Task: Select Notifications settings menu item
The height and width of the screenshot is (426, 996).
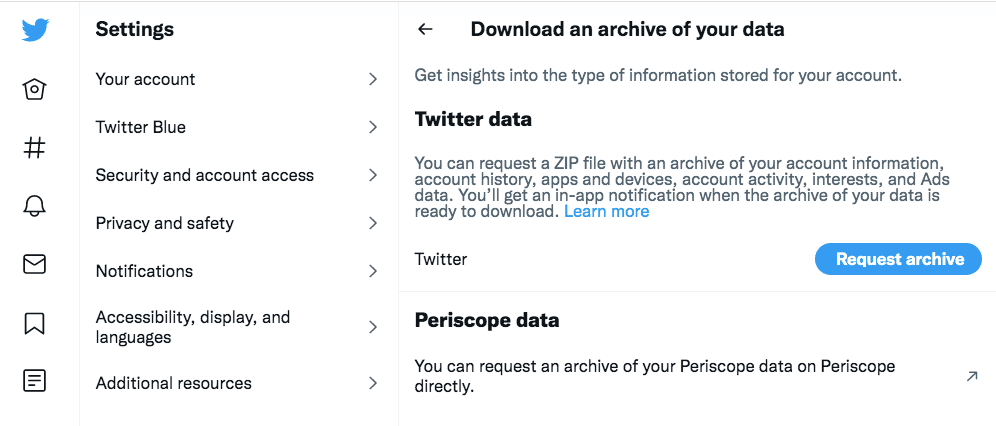Action: pos(239,271)
